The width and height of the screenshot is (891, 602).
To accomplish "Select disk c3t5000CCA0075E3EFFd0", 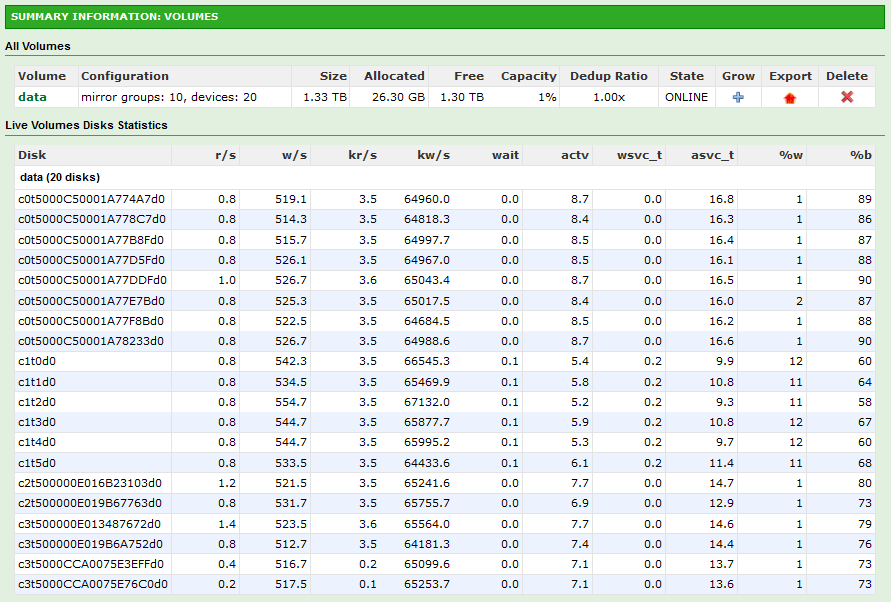I will [x=91, y=564].
